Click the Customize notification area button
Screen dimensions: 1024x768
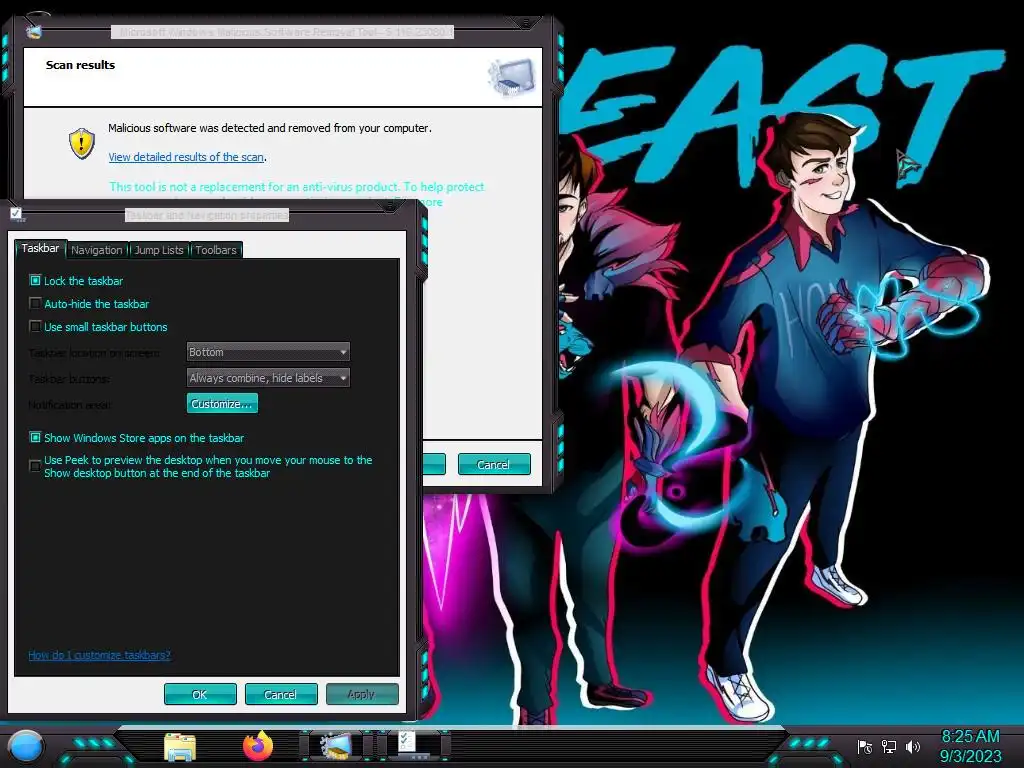(x=222, y=404)
